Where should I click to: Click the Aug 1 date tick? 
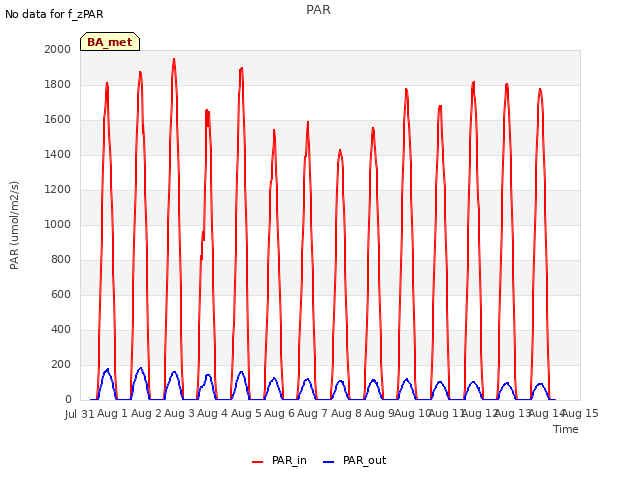pos(113,413)
